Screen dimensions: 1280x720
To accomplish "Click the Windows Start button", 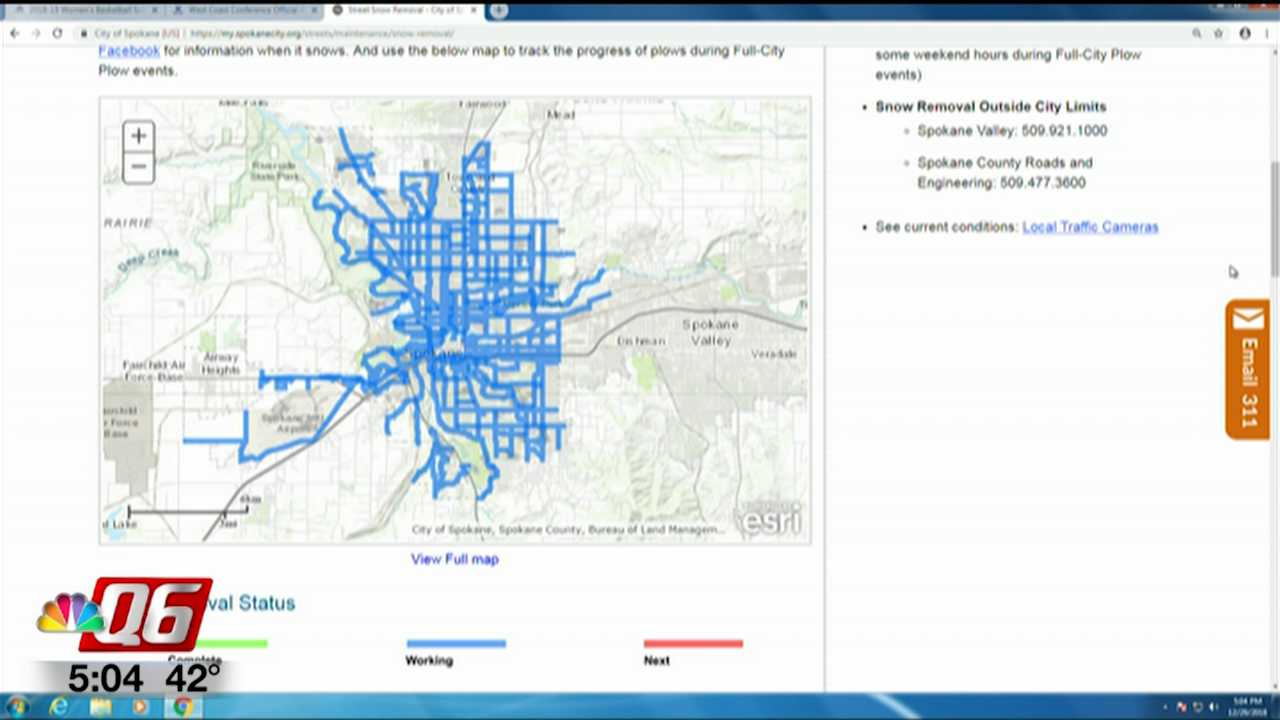I will point(17,707).
